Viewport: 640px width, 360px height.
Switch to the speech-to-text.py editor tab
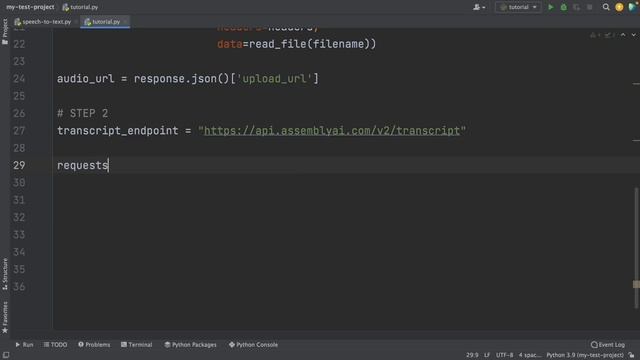click(43, 22)
